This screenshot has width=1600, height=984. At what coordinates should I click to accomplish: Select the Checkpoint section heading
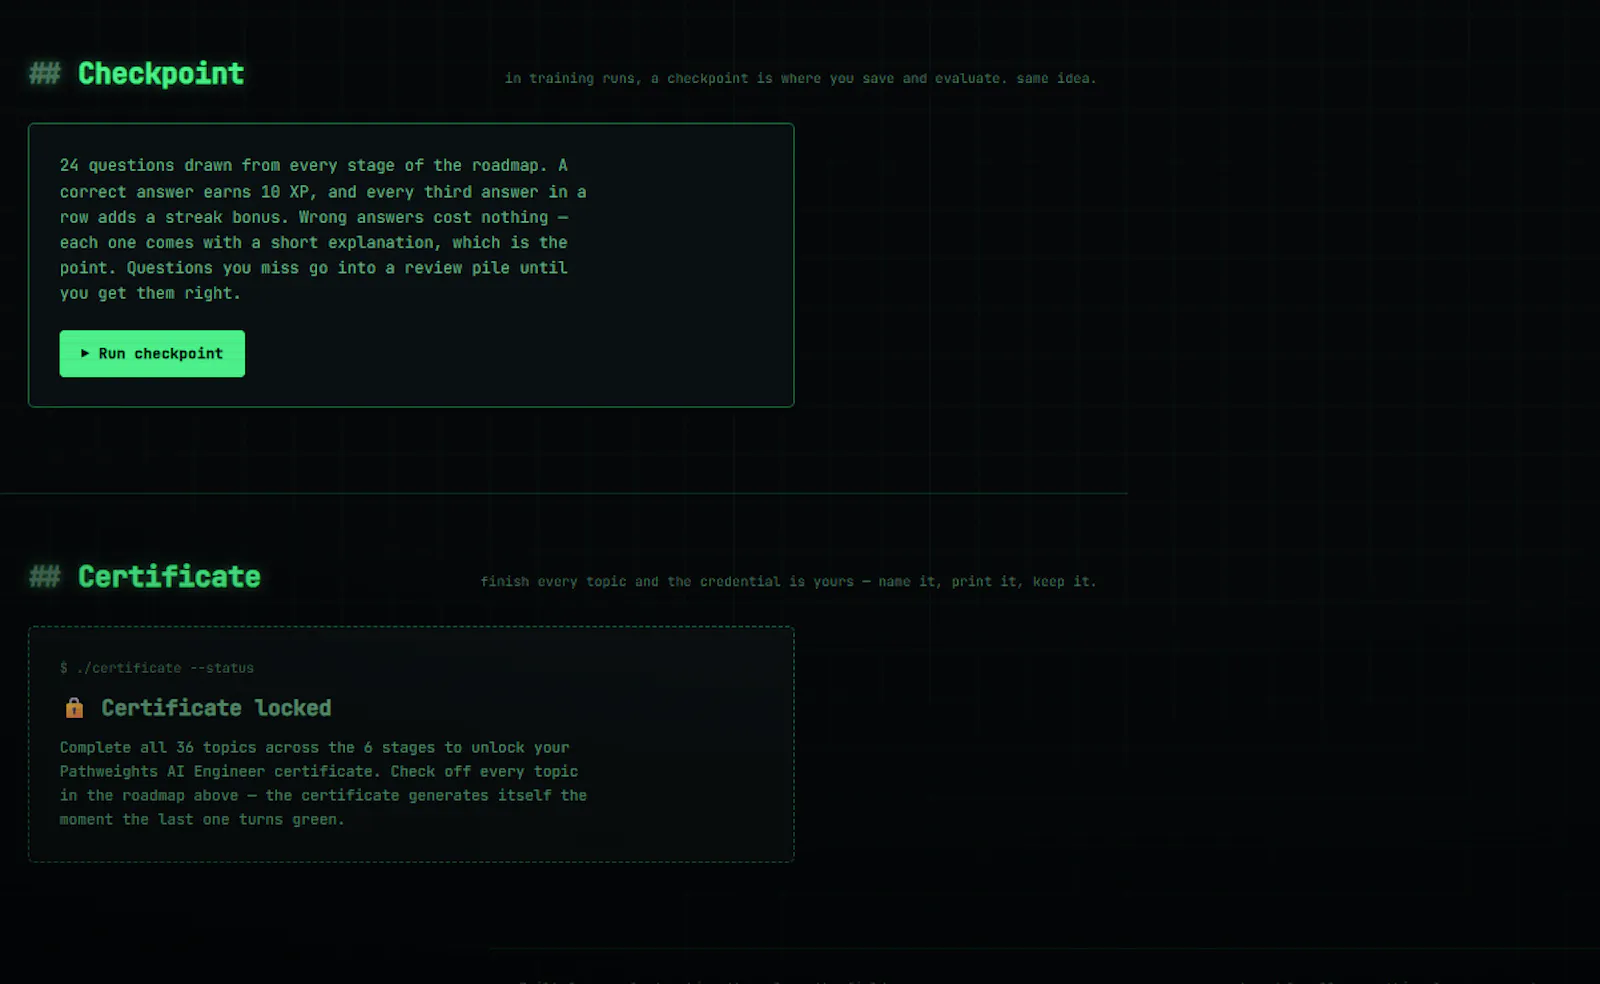pyautogui.click(x=161, y=74)
